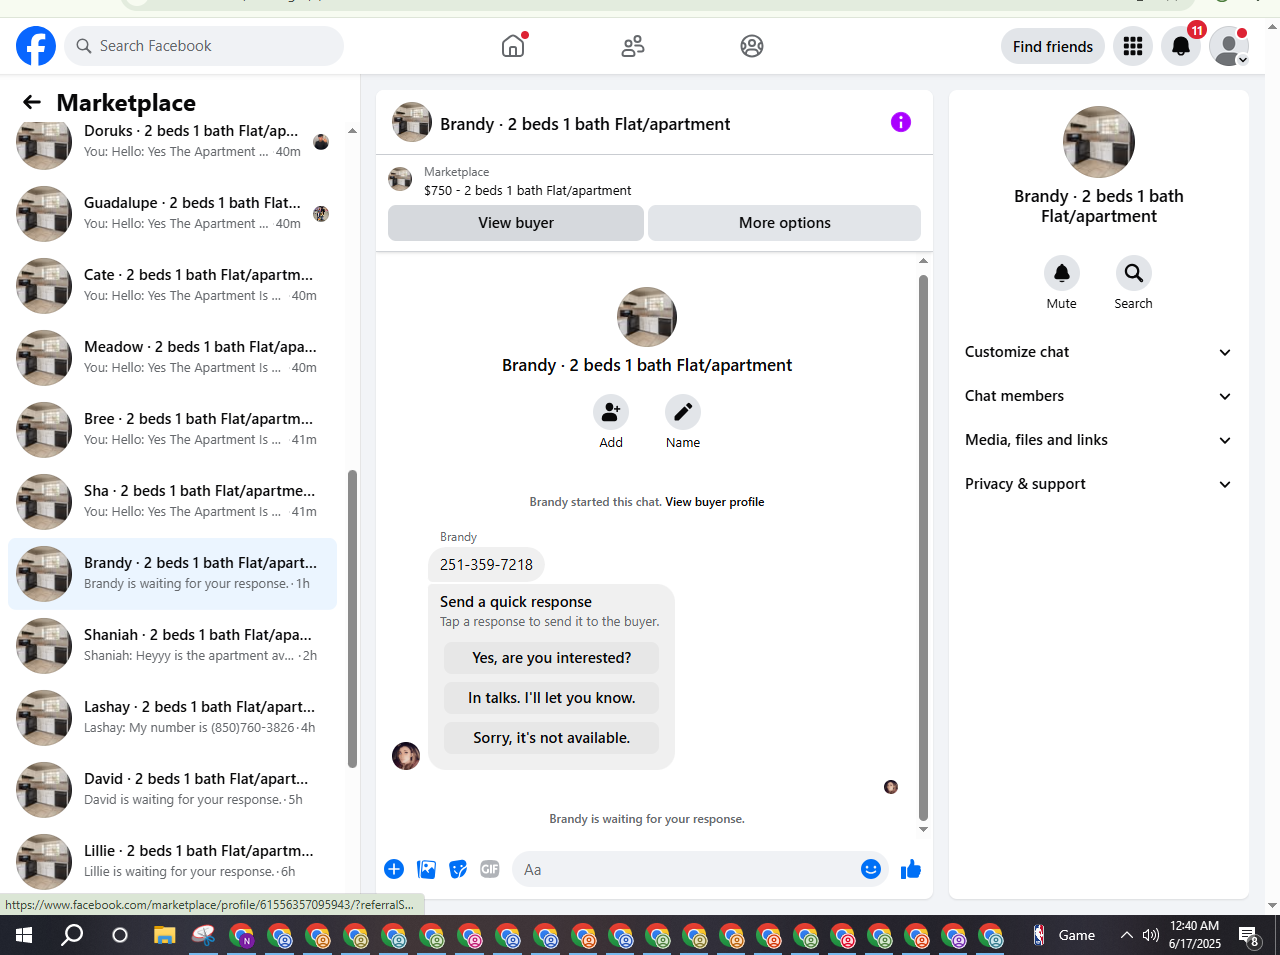The width and height of the screenshot is (1280, 955).
Task: Send quick reply "Yes, are you interested?"
Action: [x=552, y=658]
